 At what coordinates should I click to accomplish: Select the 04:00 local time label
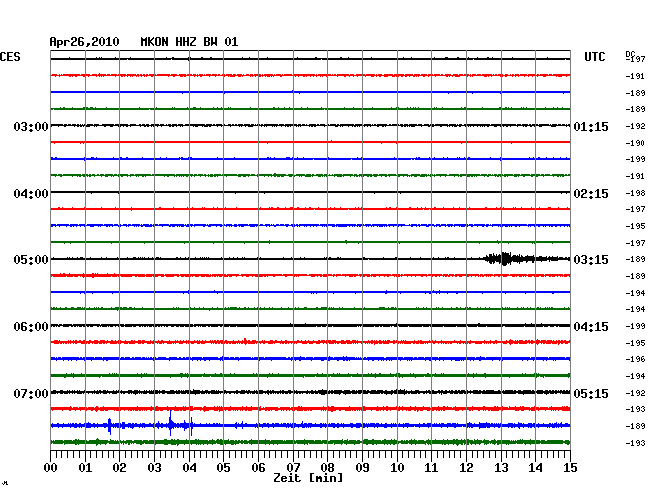[x=31, y=194]
